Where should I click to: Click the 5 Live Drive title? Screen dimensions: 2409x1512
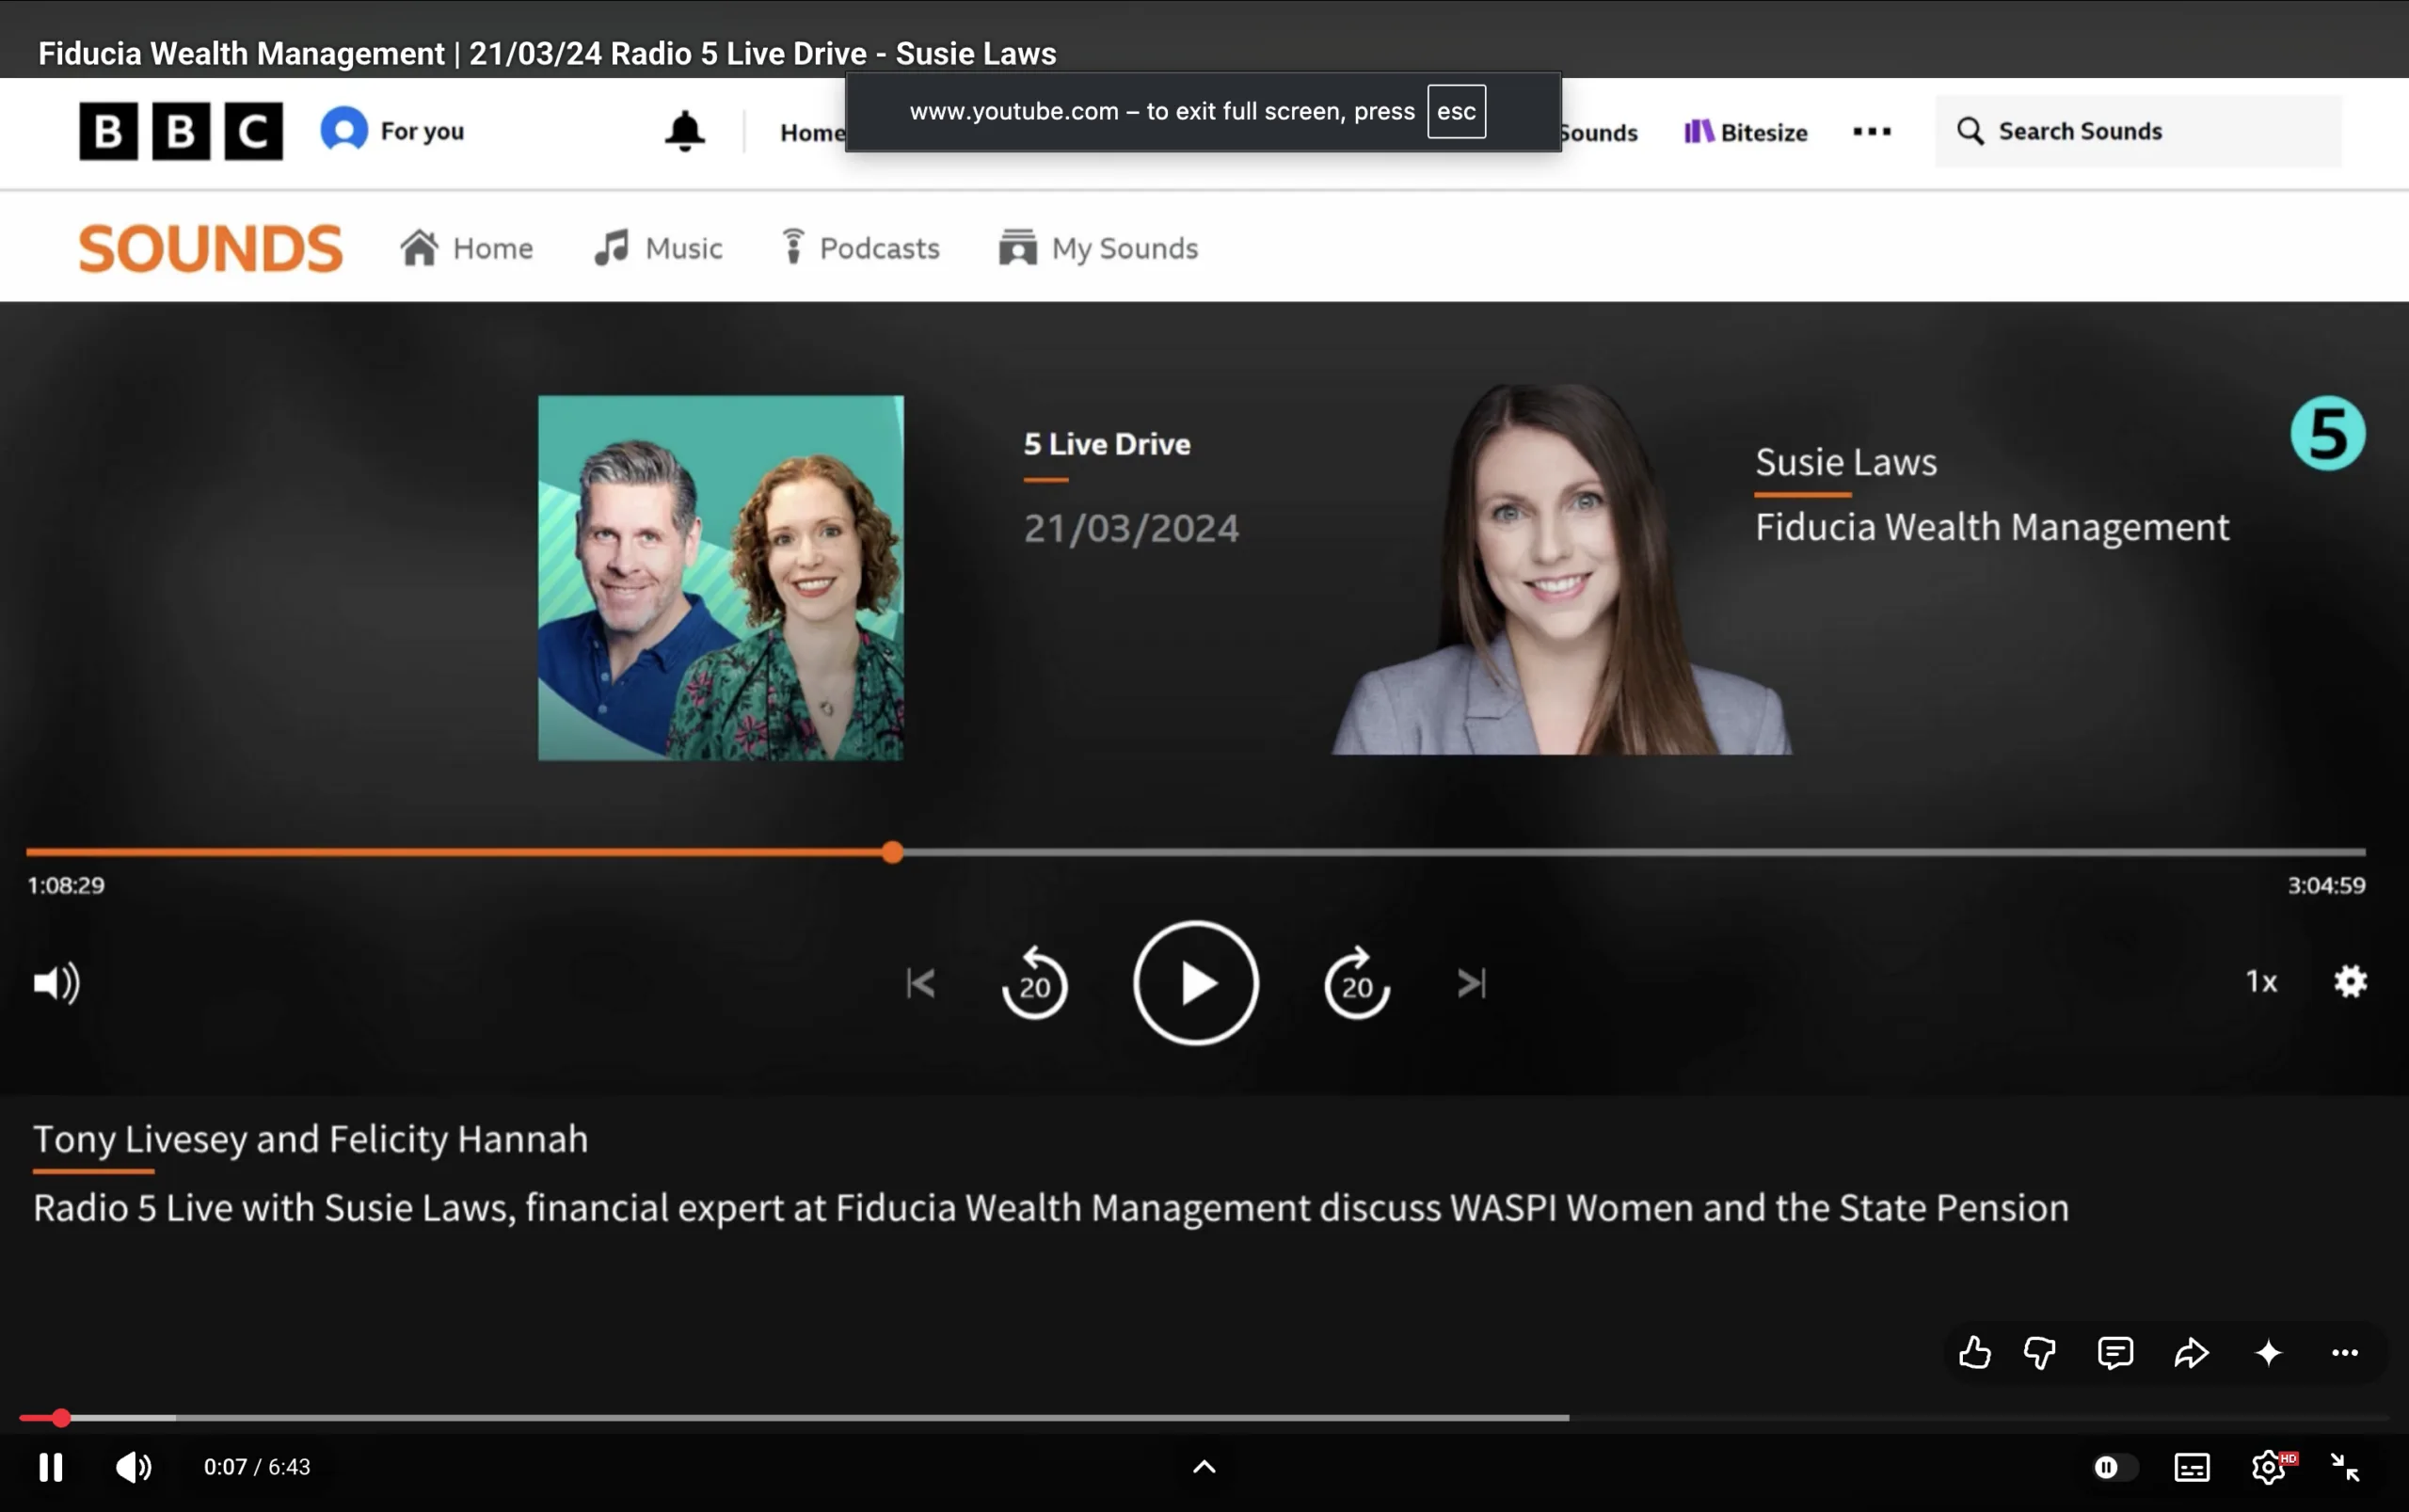(1107, 444)
